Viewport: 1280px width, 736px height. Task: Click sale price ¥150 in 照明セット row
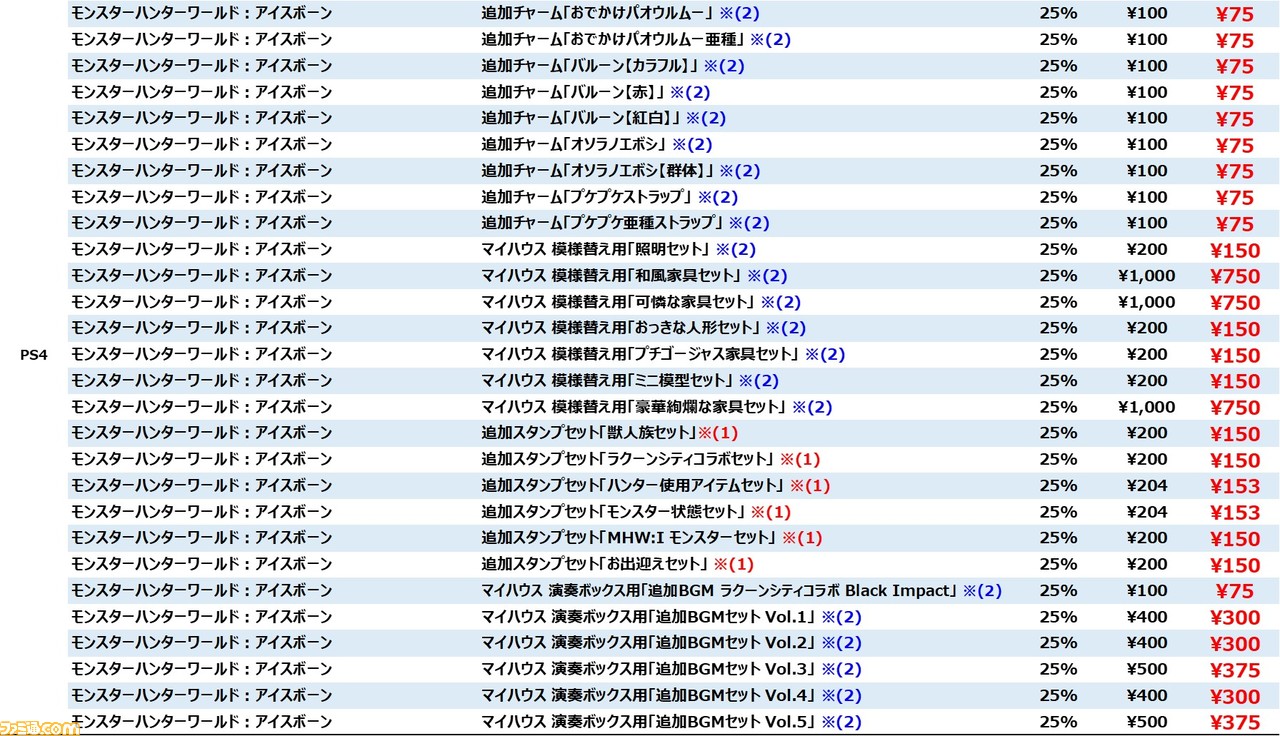[x=1234, y=250]
